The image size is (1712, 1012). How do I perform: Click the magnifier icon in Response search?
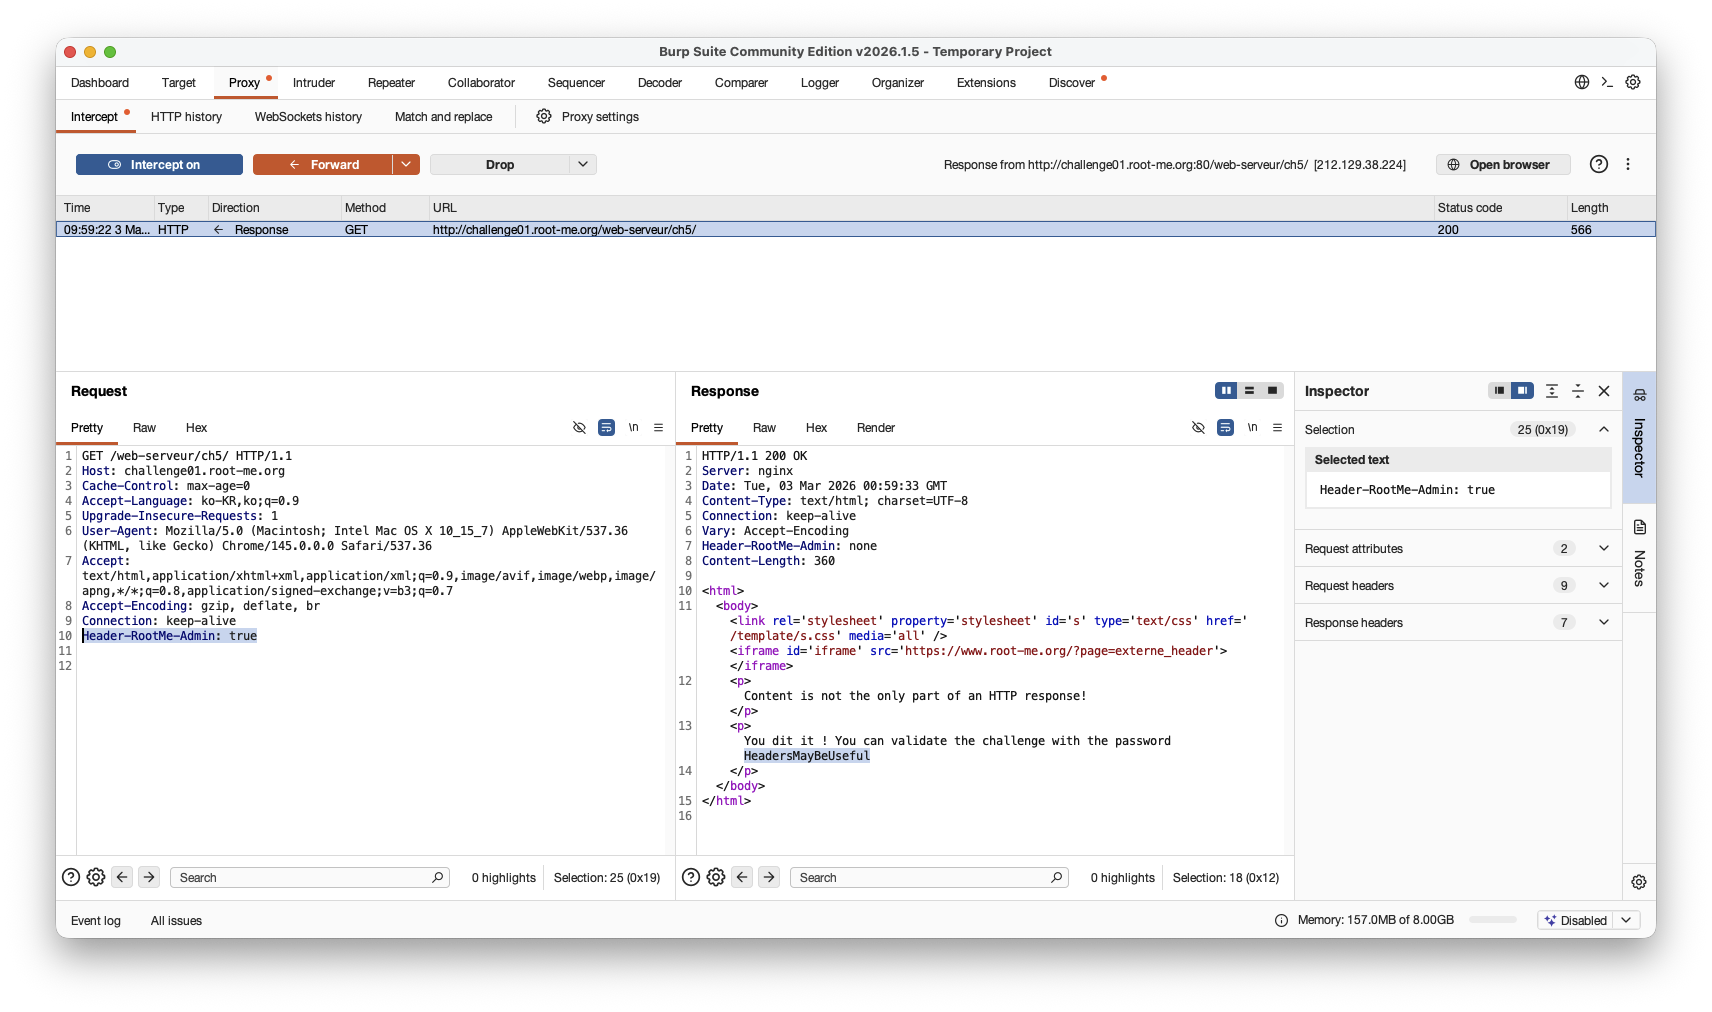(1056, 877)
